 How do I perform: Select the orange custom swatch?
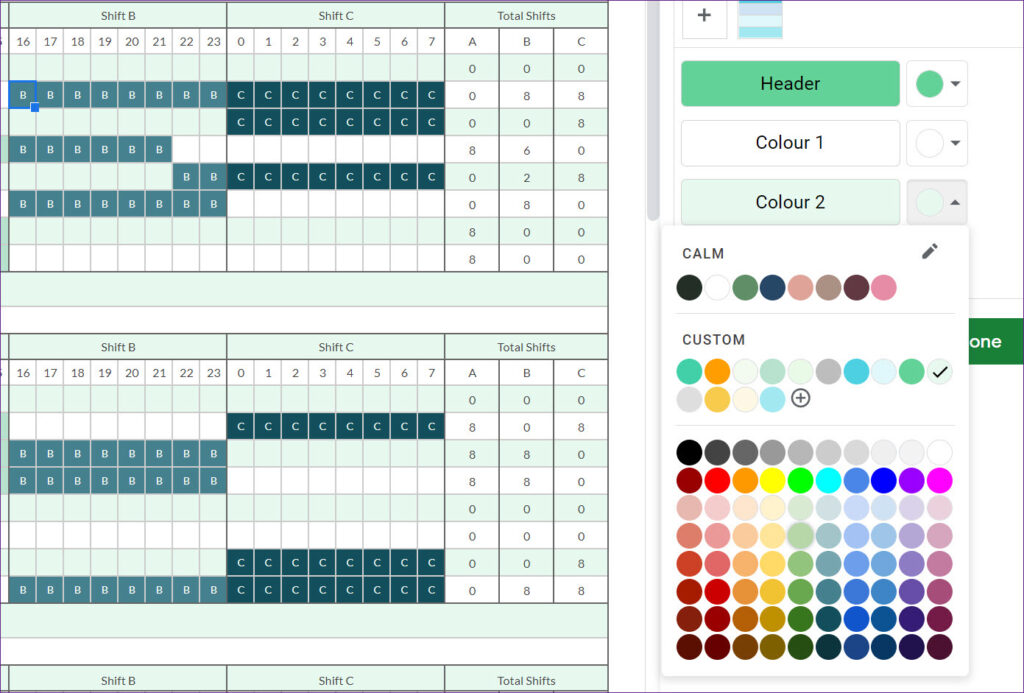pyautogui.click(x=717, y=371)
